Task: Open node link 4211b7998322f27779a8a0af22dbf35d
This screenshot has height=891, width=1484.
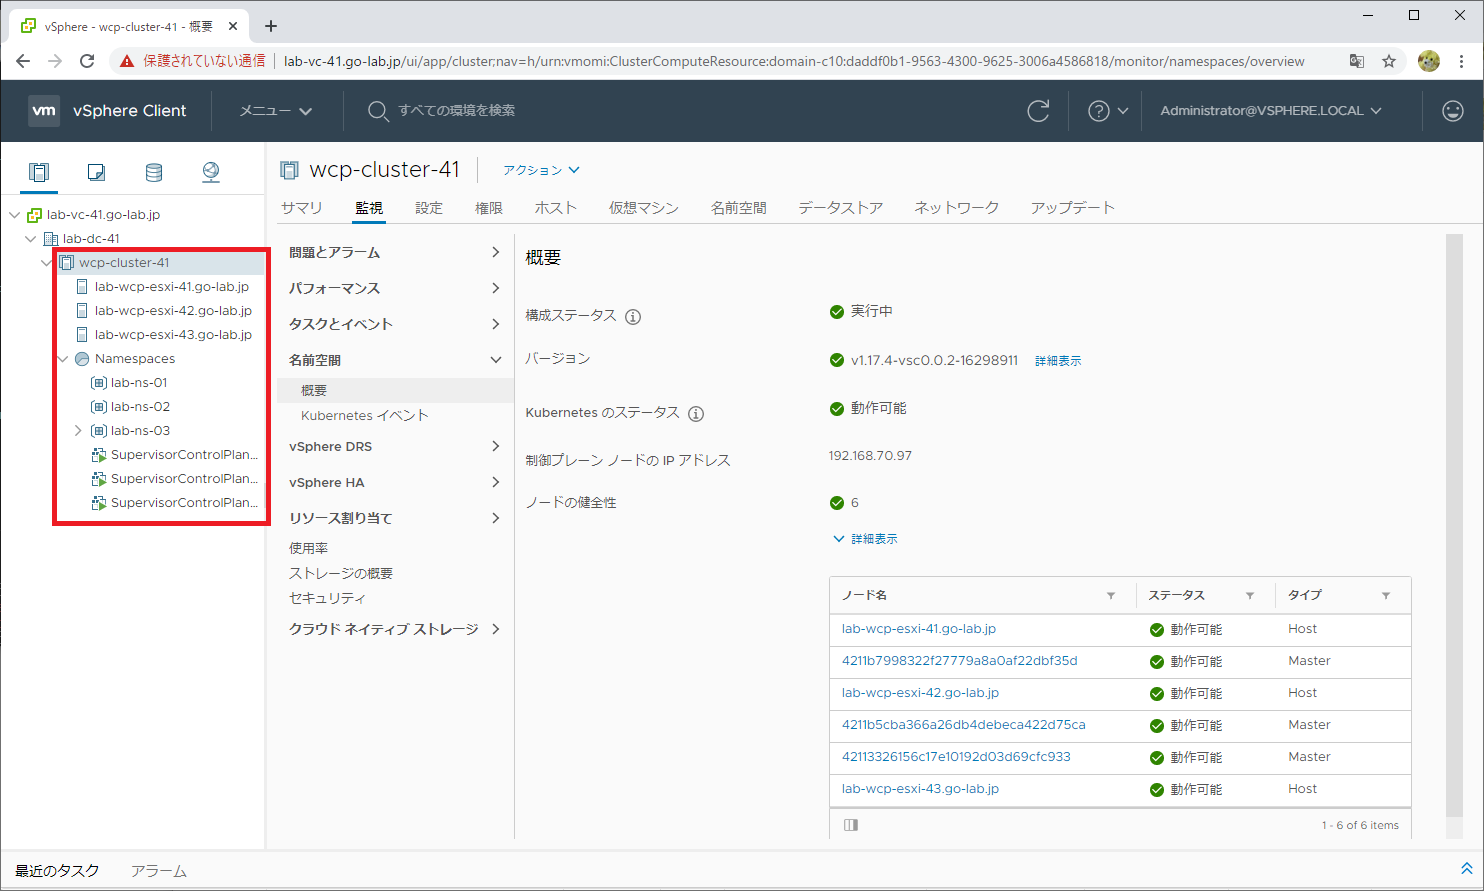Action: coord(960,661)
